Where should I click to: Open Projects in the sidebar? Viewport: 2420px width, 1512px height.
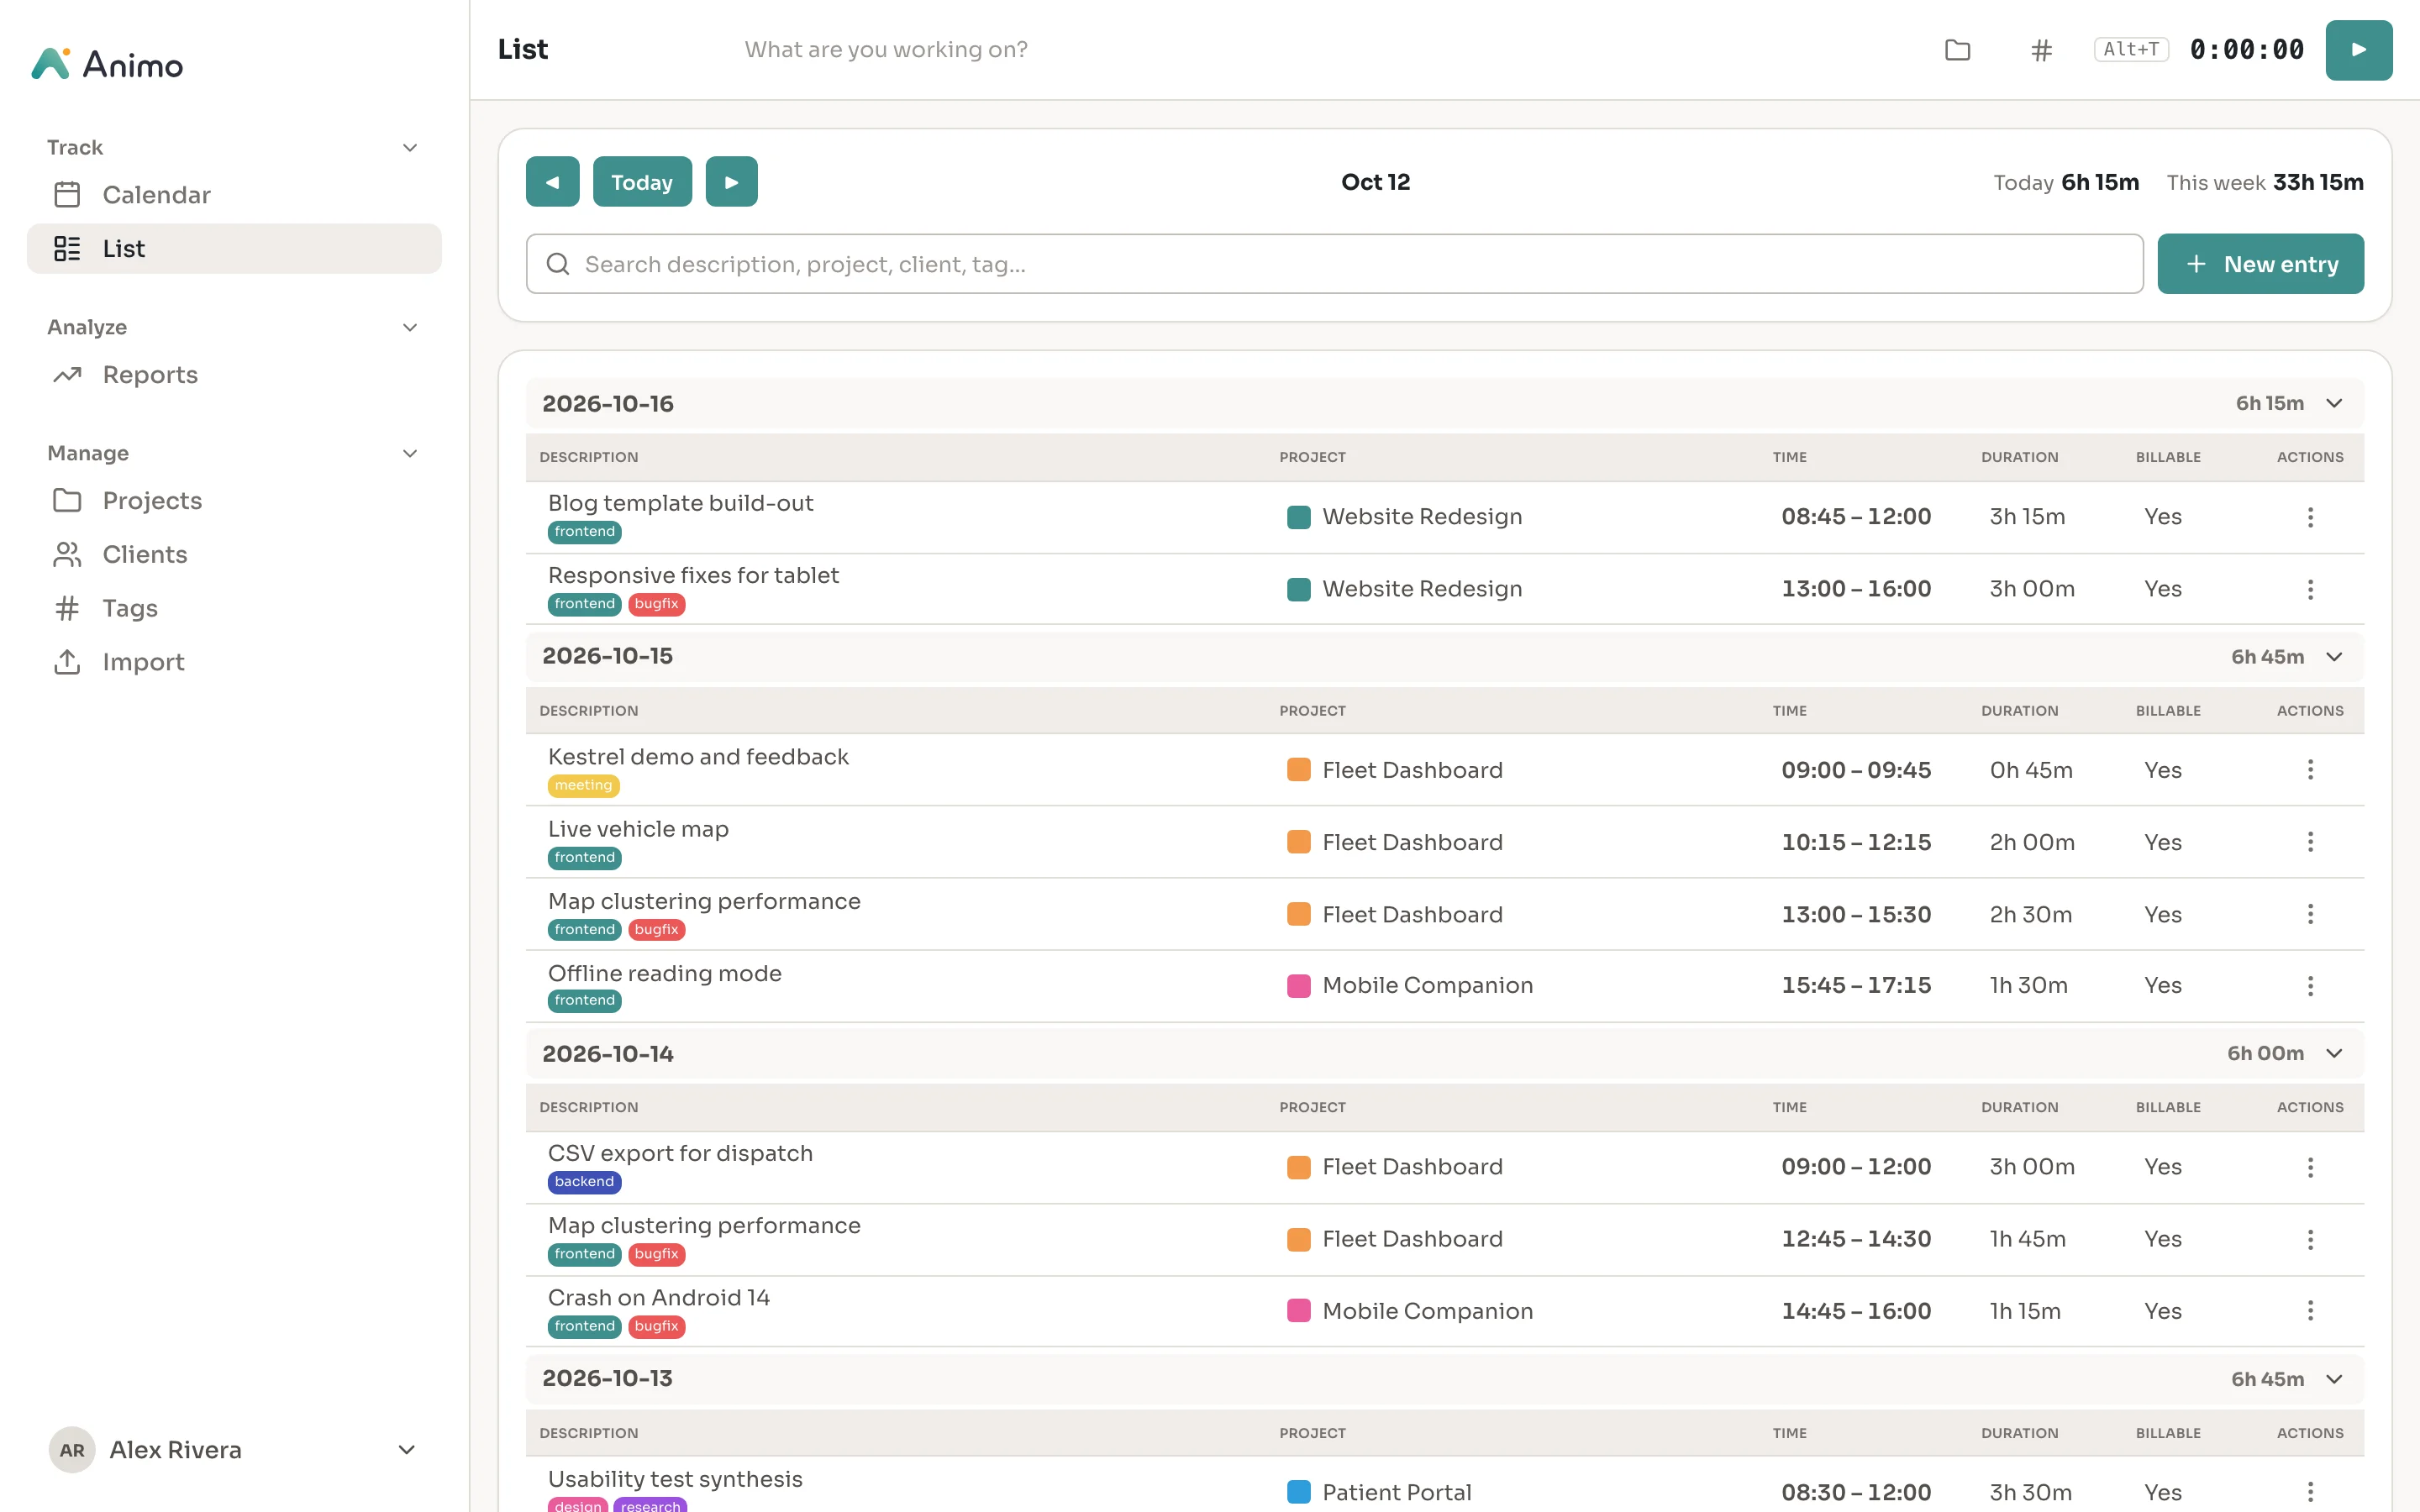pos(234,500)
